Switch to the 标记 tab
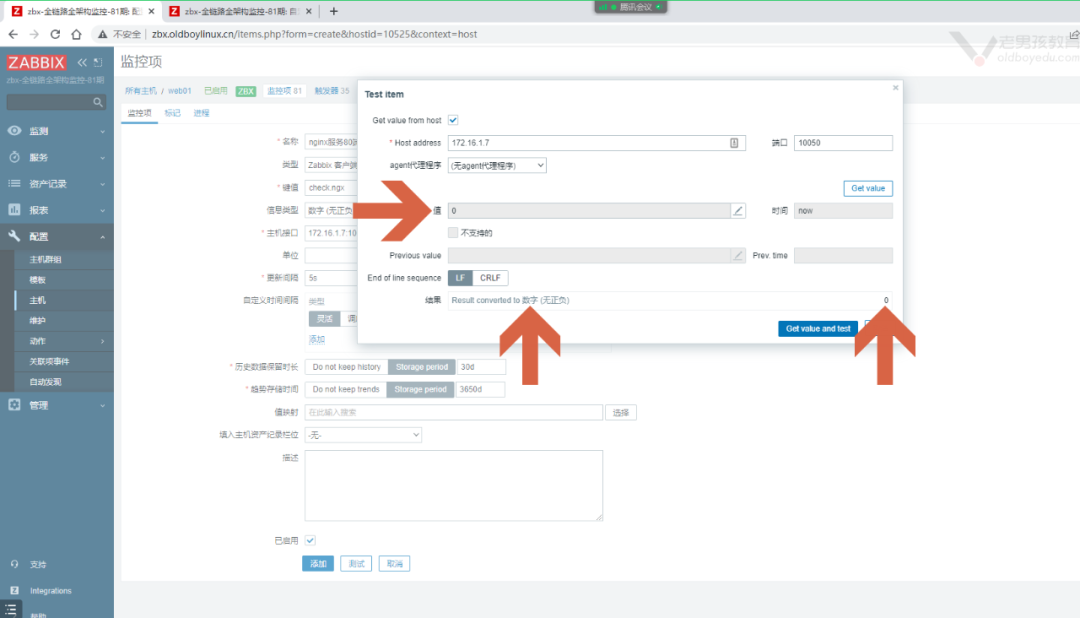This screenshot has height=618, width=1080. (172, 113)
